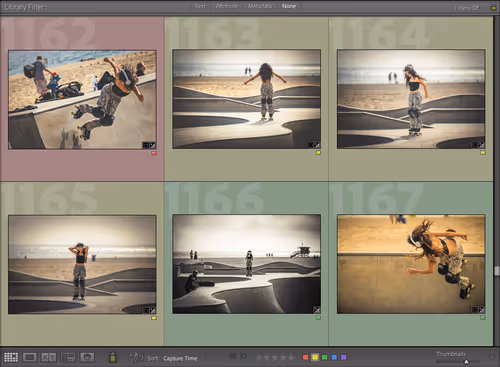This screenshot has width=500, height=367.
Task: Open Survey view
Action: pyautogui.click(x=68, y=357)
